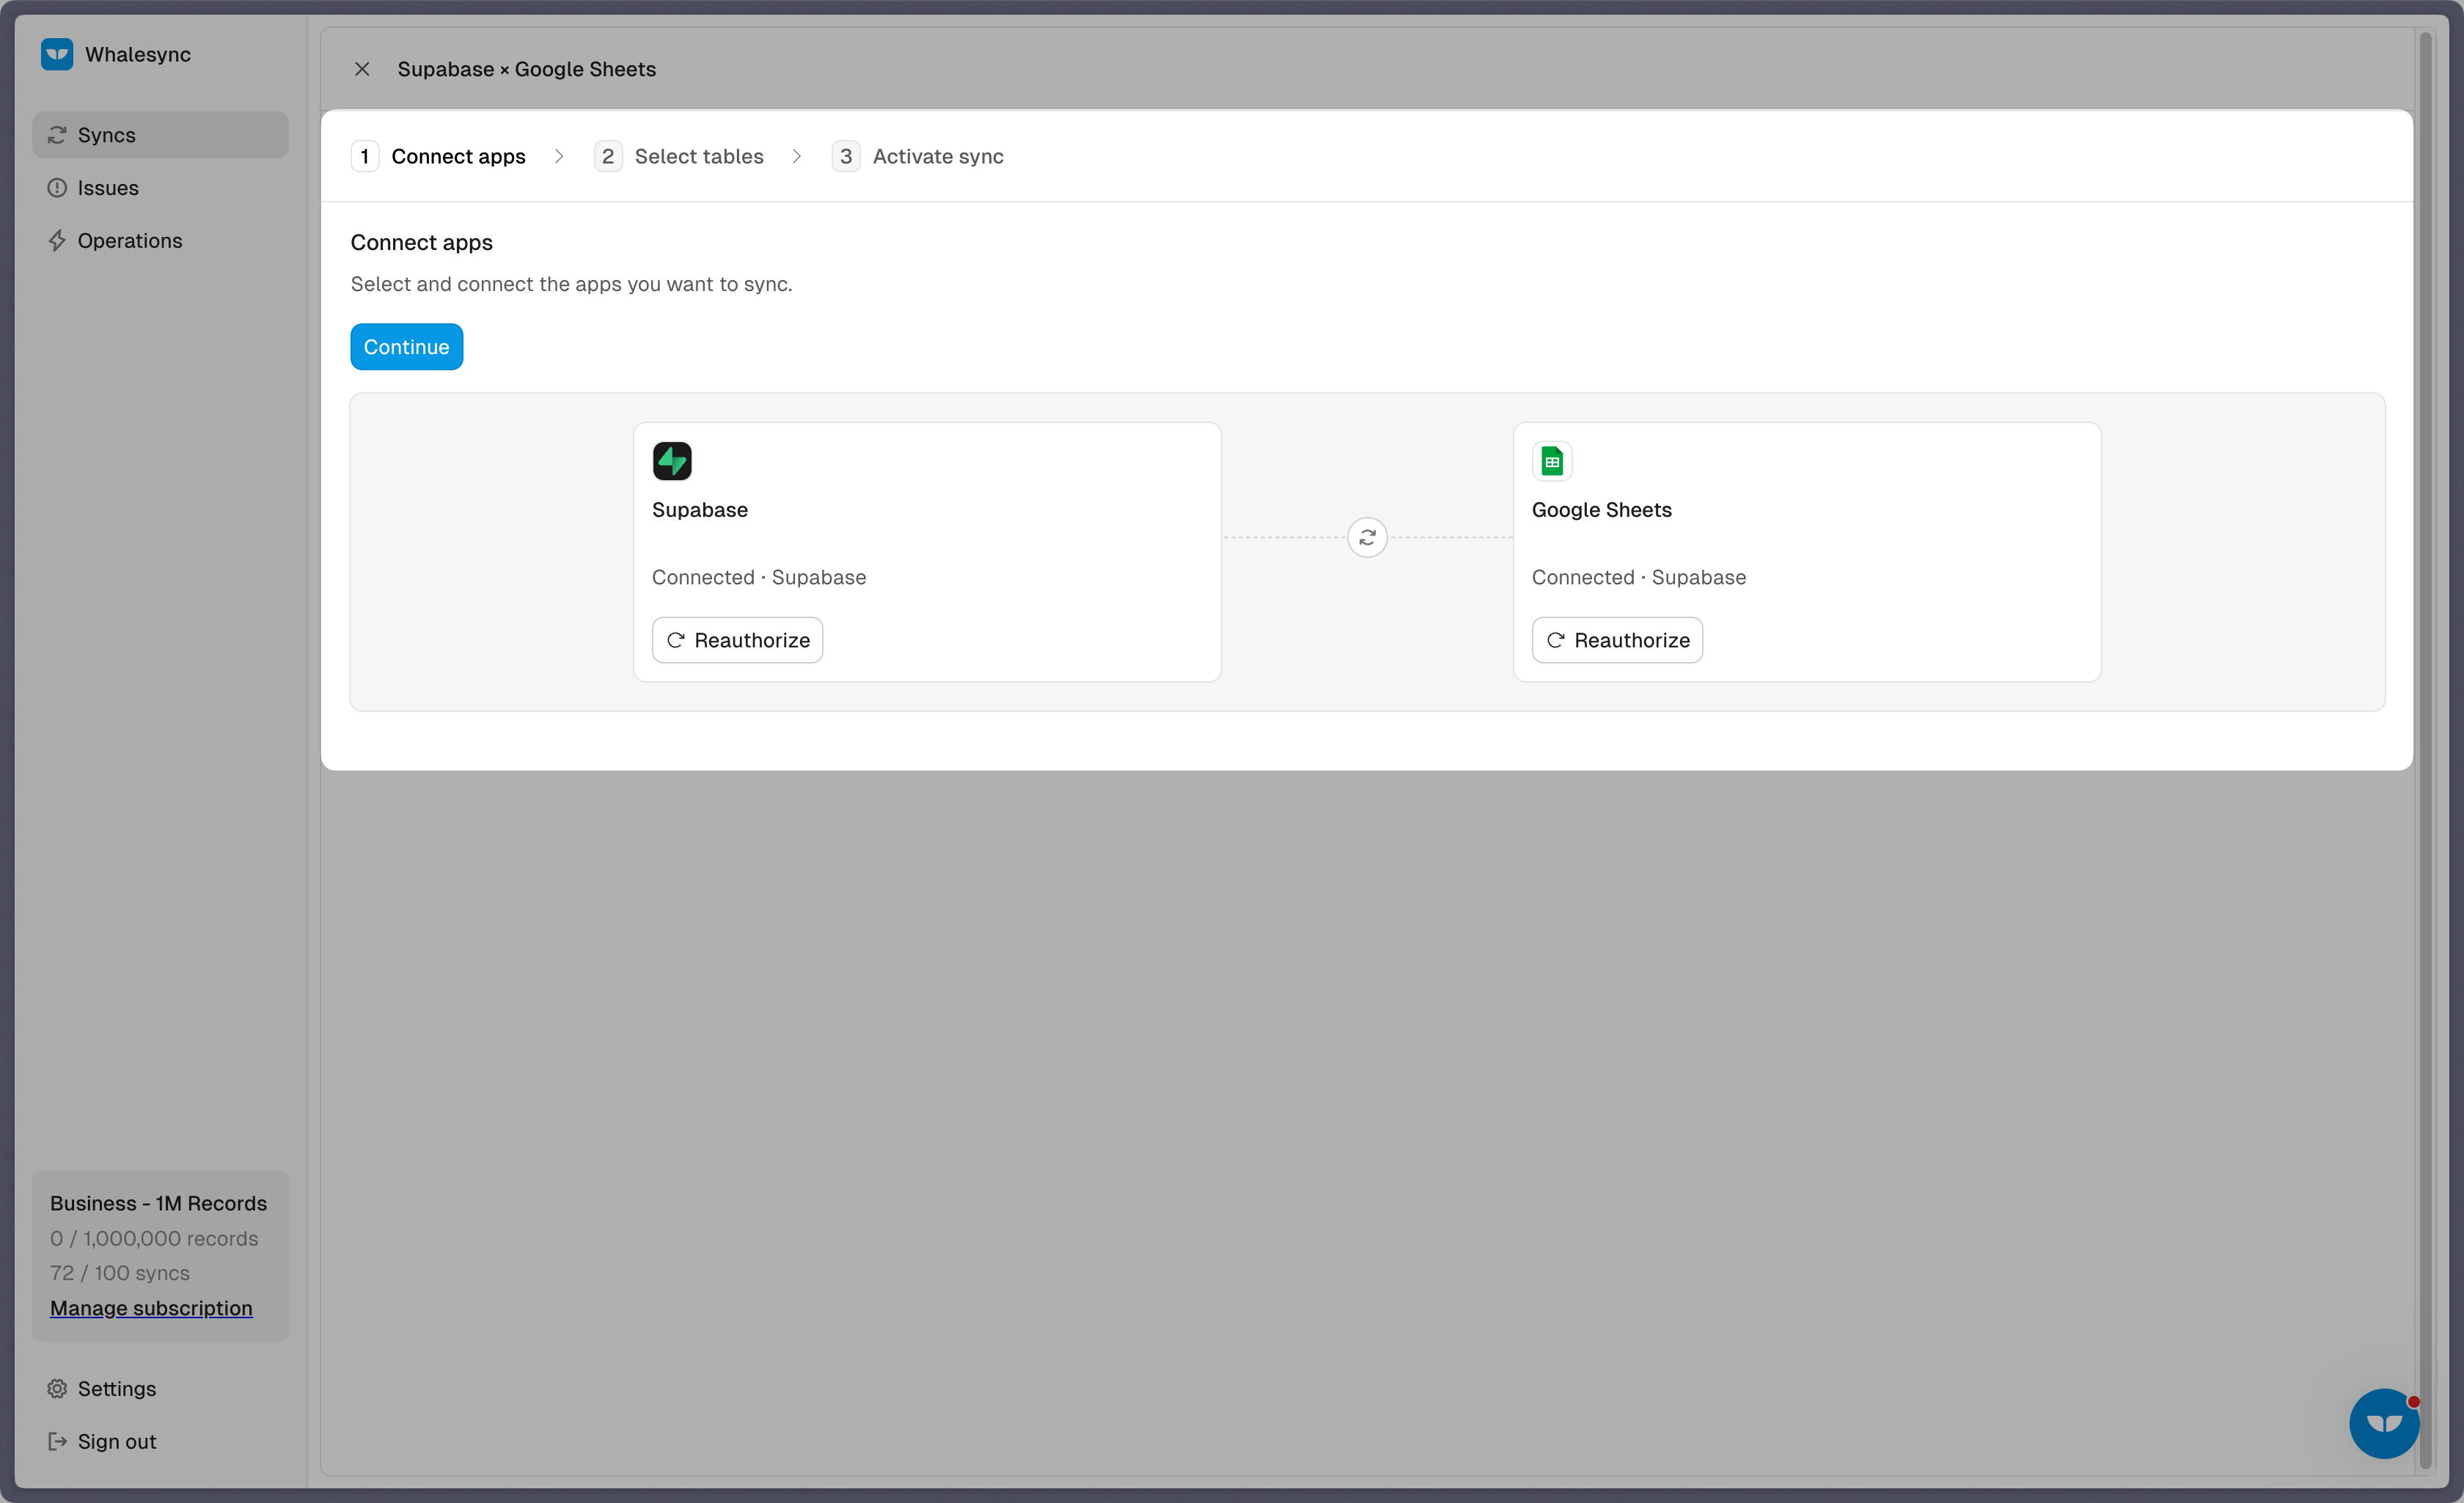Open the Issues sidebar item

(160, 188)
